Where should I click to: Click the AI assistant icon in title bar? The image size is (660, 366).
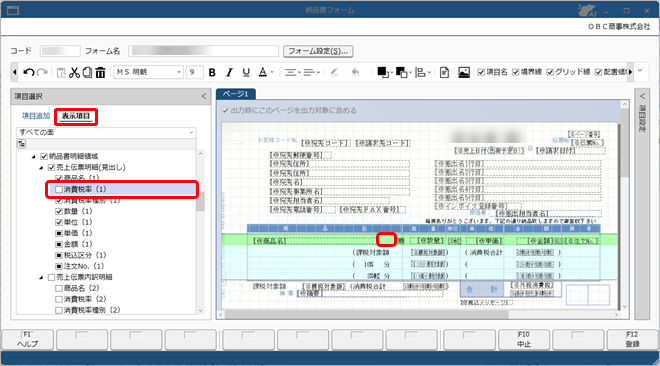pos(587,10)
